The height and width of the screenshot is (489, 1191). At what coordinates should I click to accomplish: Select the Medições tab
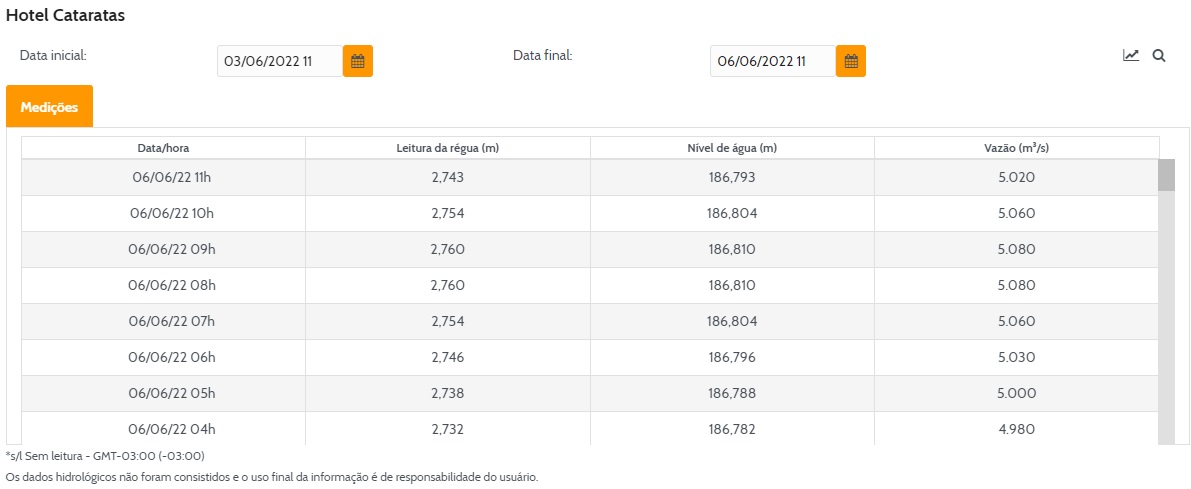click(x=49, y=107)
